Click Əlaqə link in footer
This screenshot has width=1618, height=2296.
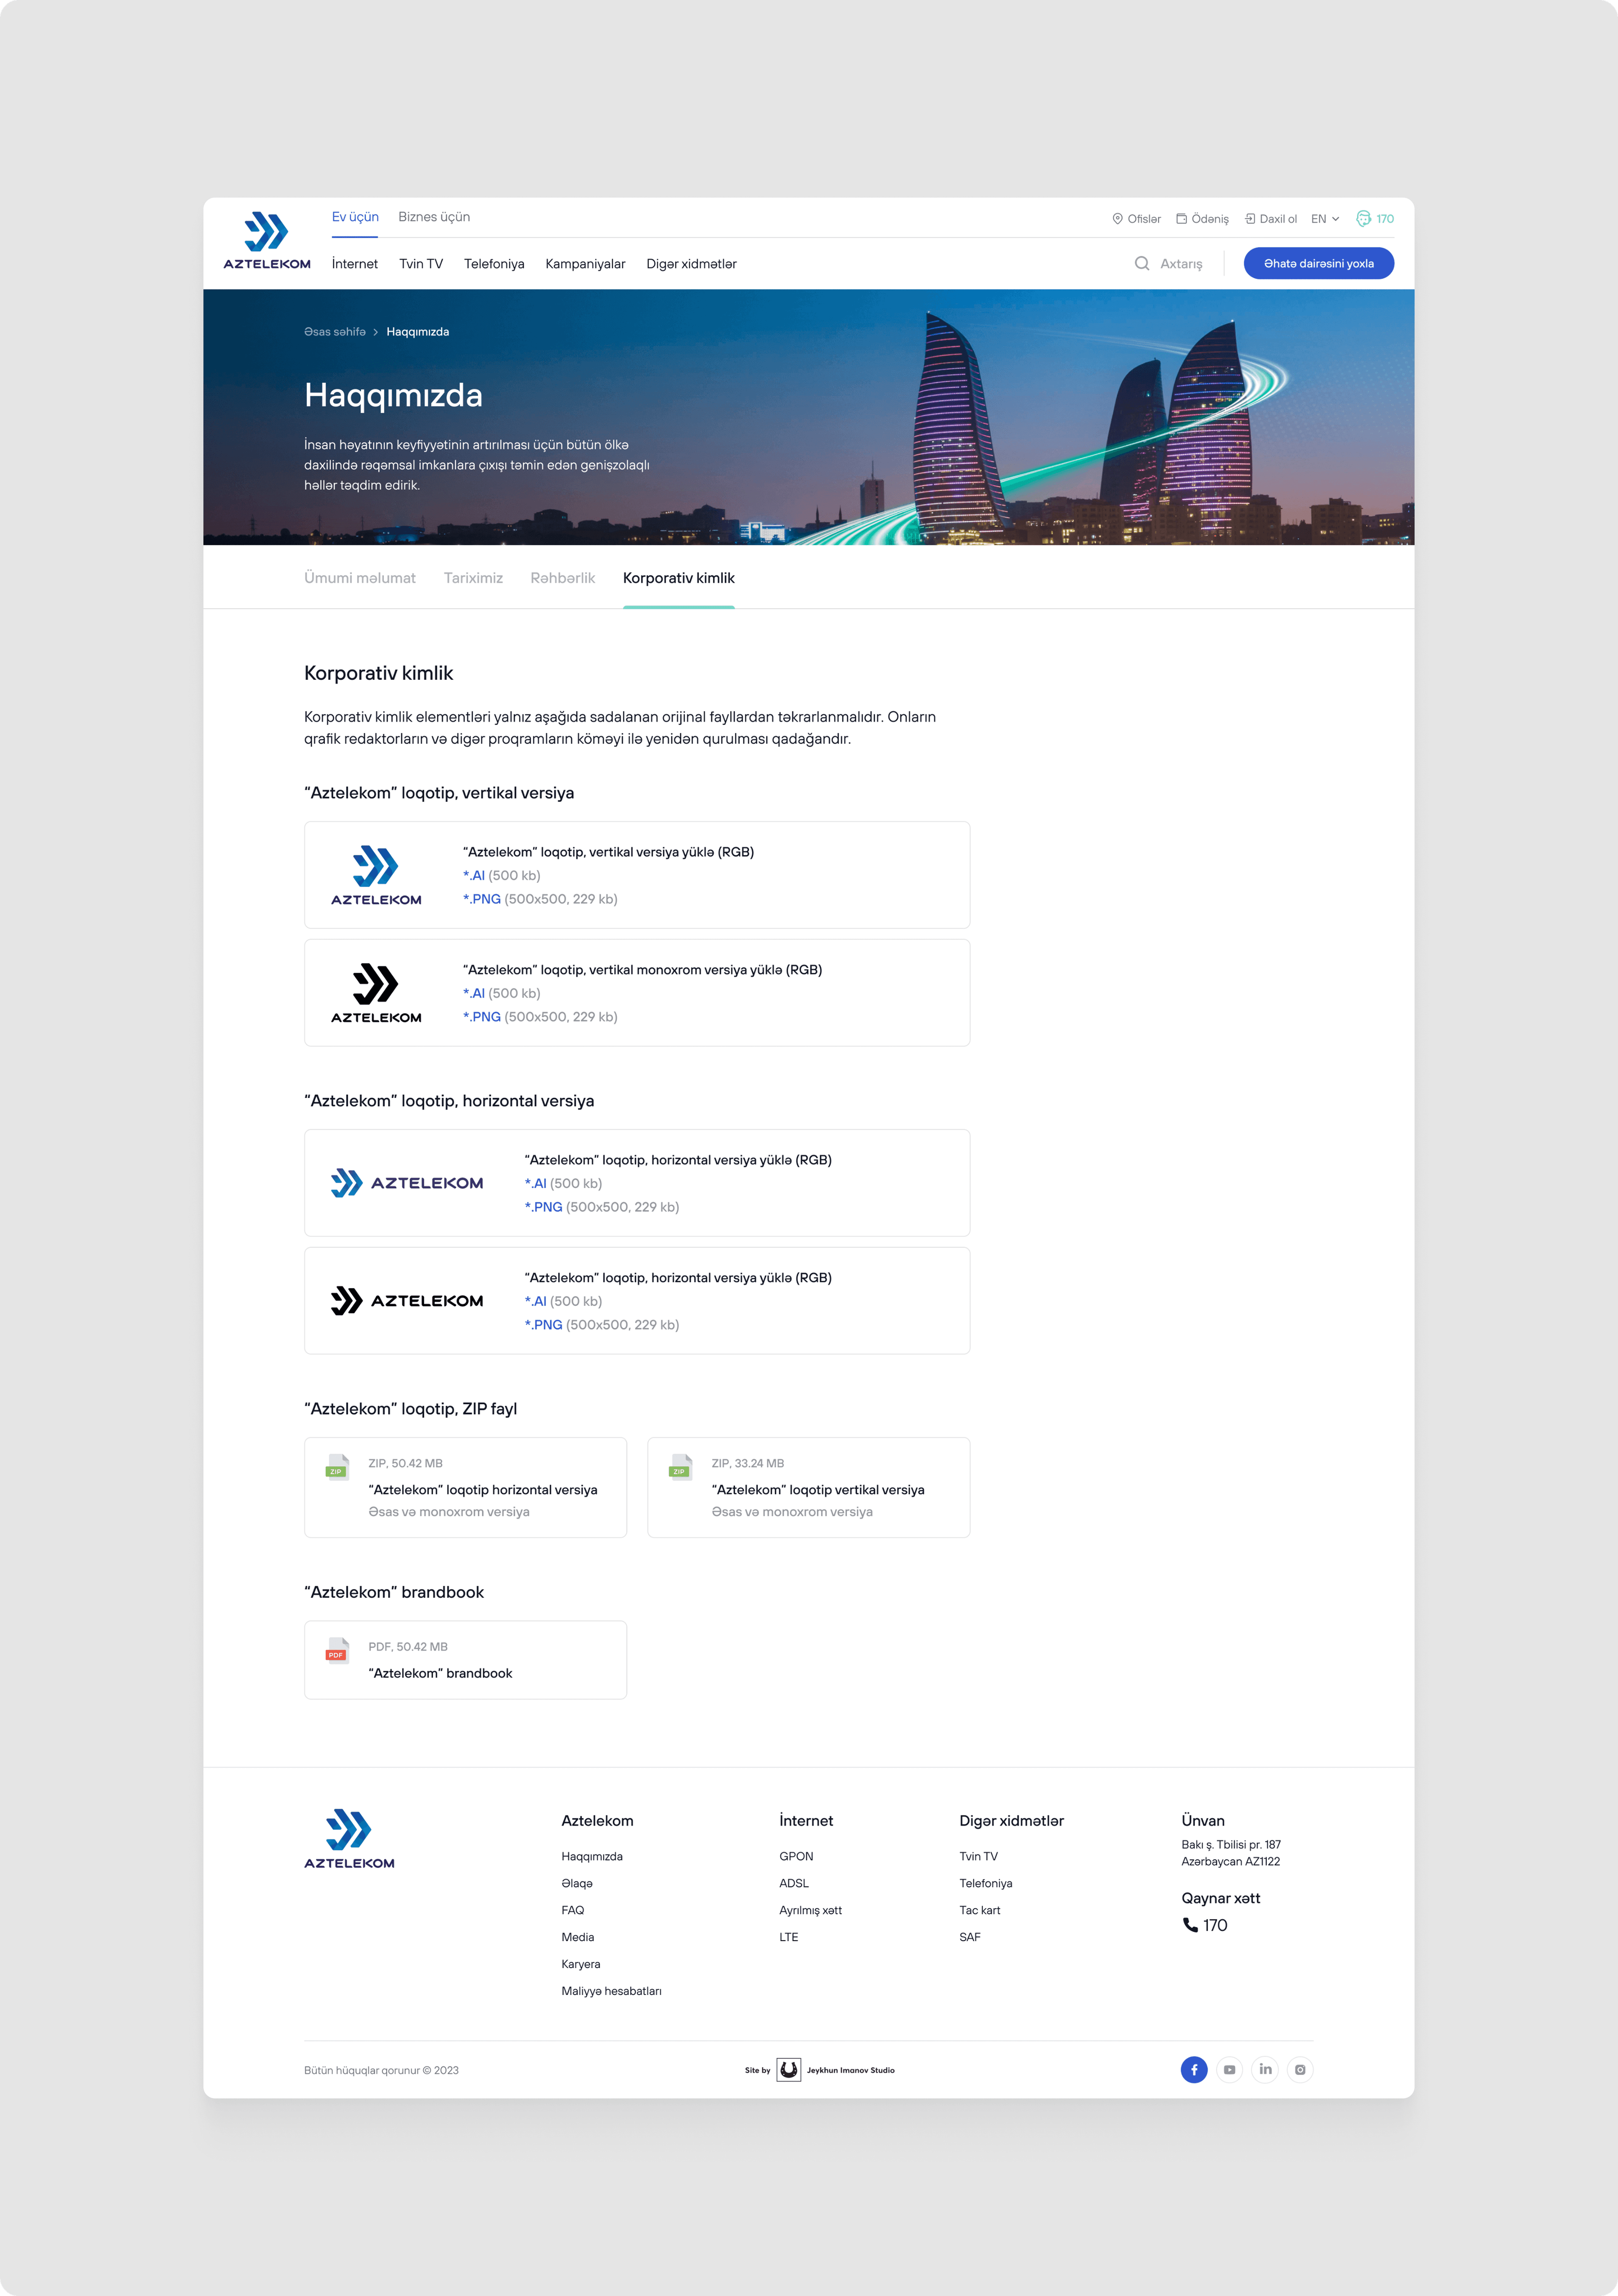[577, 1884]
